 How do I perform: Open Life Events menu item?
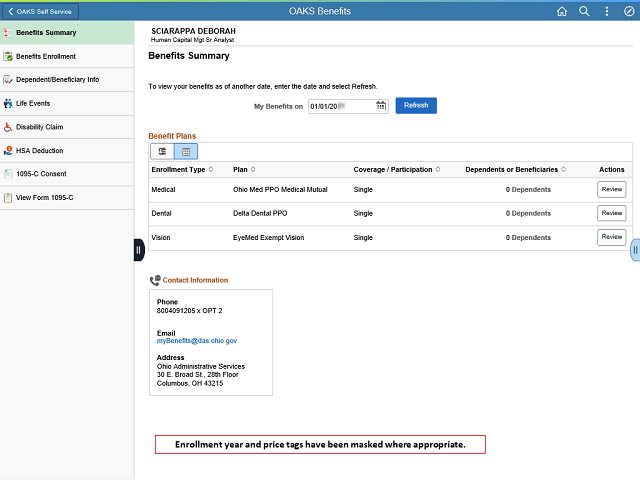[x=67, y=103]
